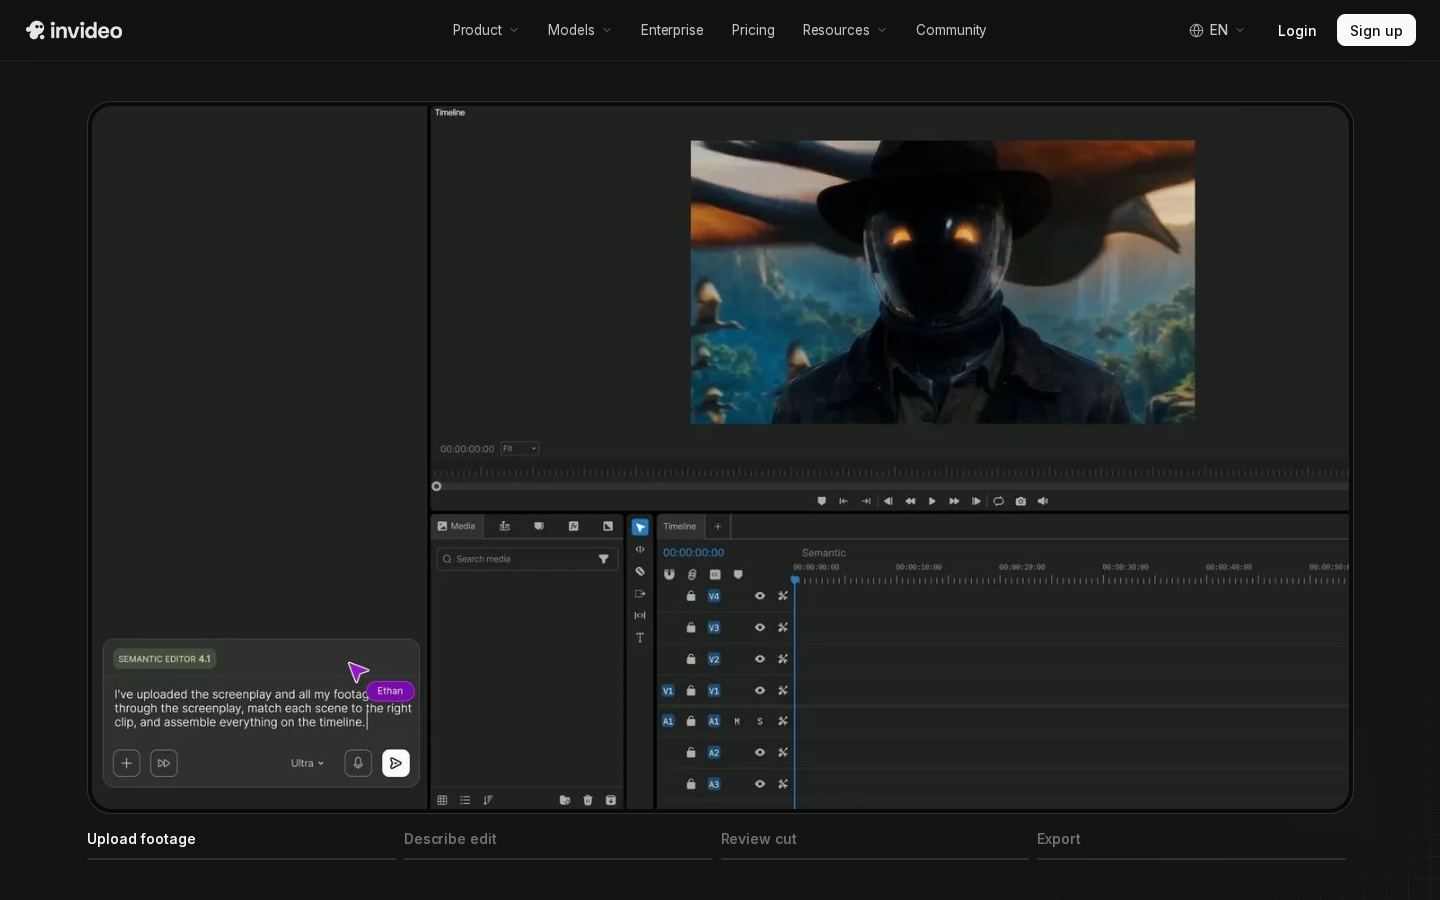1440x900 pixels.
Task: Toggle the captions CC icon
Action: pos(715,575)
